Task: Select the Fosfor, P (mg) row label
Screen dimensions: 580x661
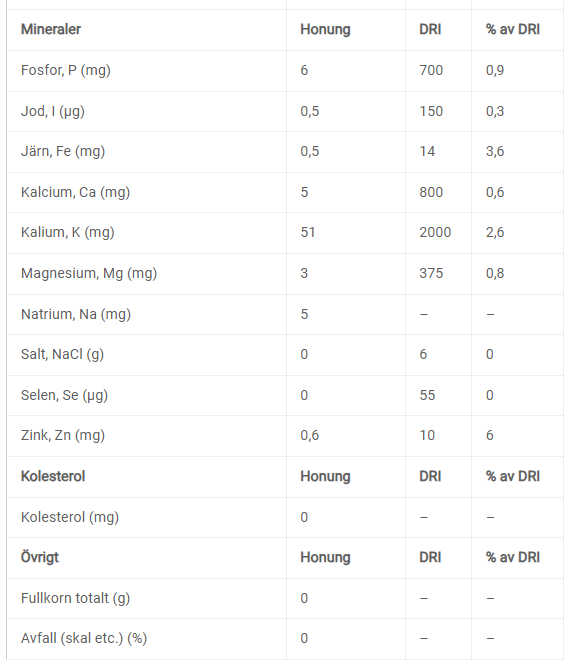Action: 66,70
